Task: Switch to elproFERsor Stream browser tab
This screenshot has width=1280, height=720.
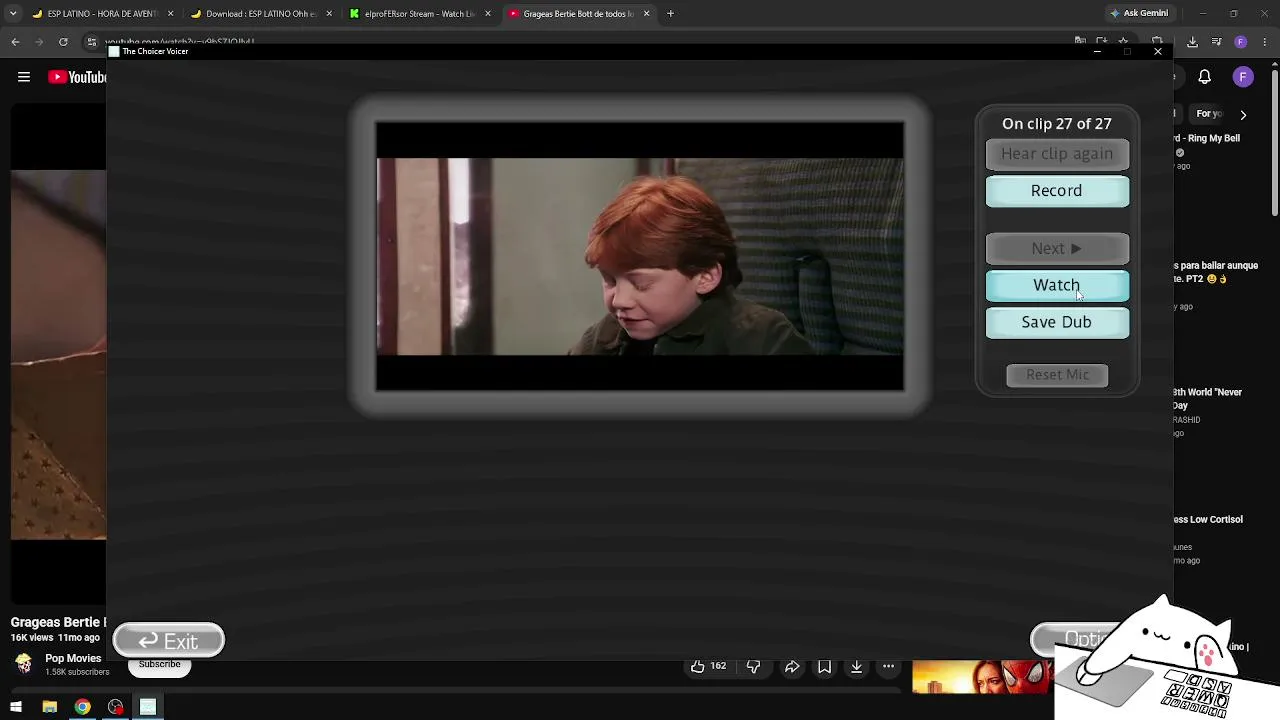Action: point(419,14)
